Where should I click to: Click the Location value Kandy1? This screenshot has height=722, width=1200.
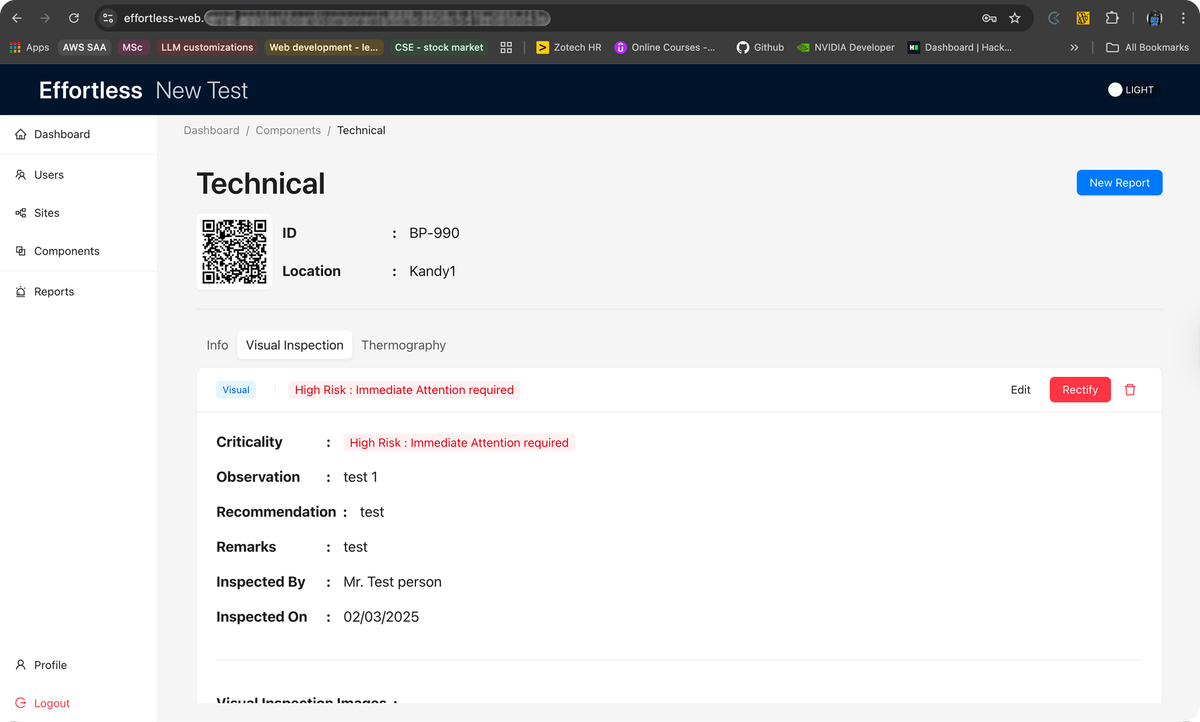coord(432,271)
